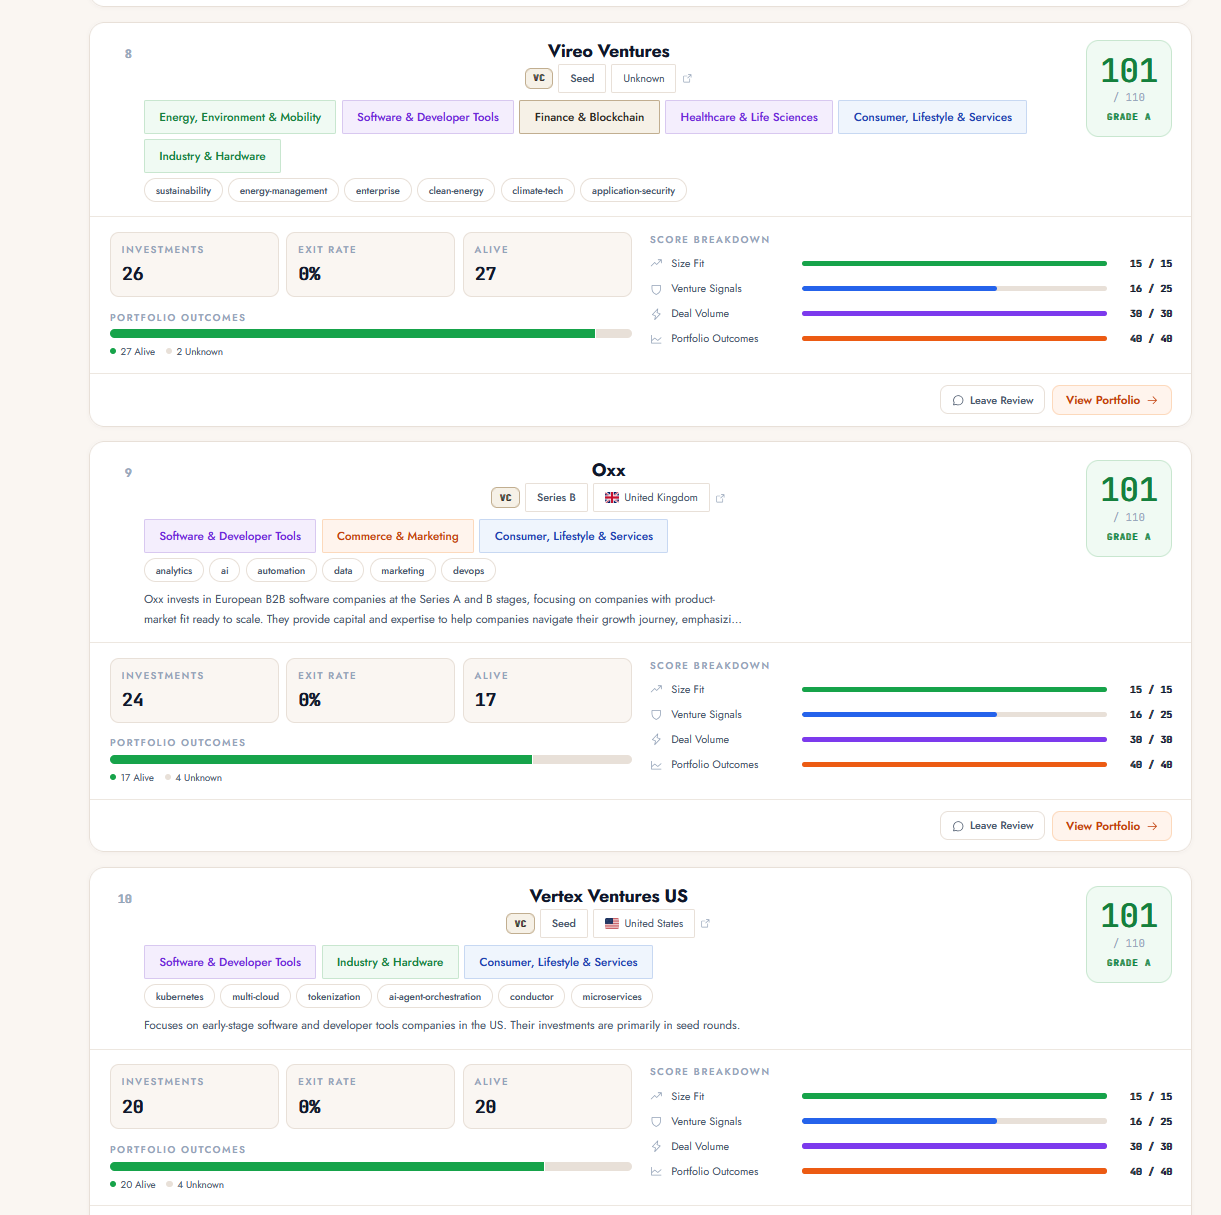
Task: Open Vertex Ventures US external link icon
Action: coord(705,924)
